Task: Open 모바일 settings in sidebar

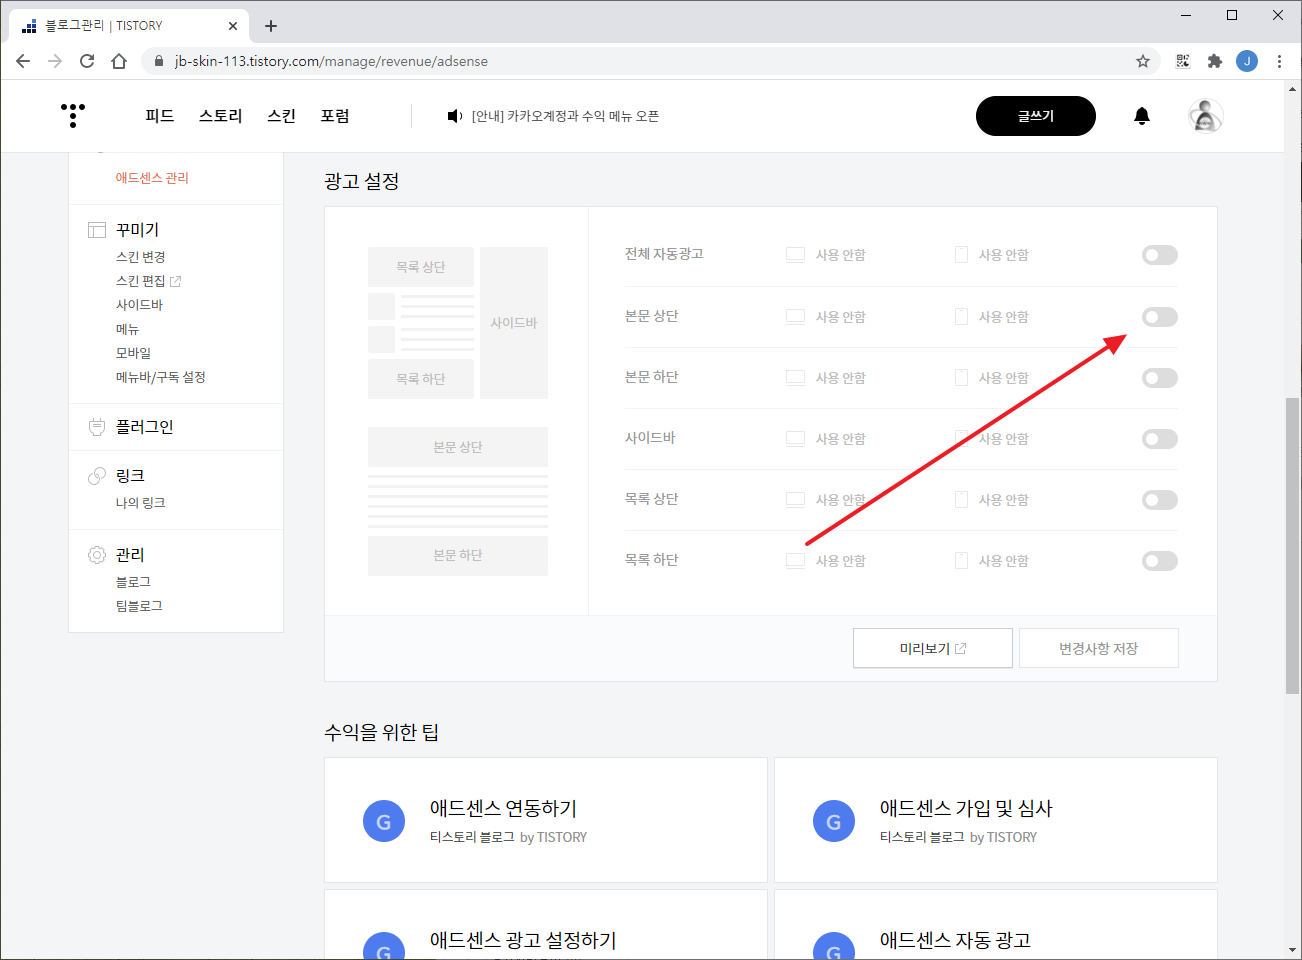Action: coord(134,353)
